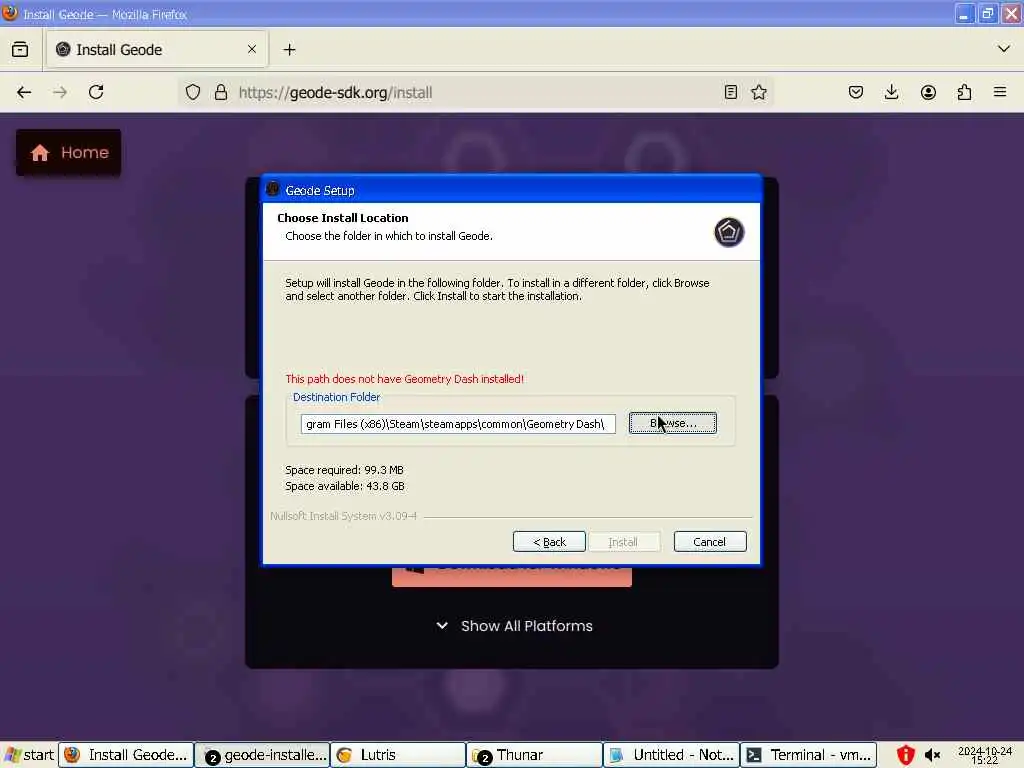Screen dimensions: 1024x768
Task: Click the Firefox forward arrow
Action: 60,92
